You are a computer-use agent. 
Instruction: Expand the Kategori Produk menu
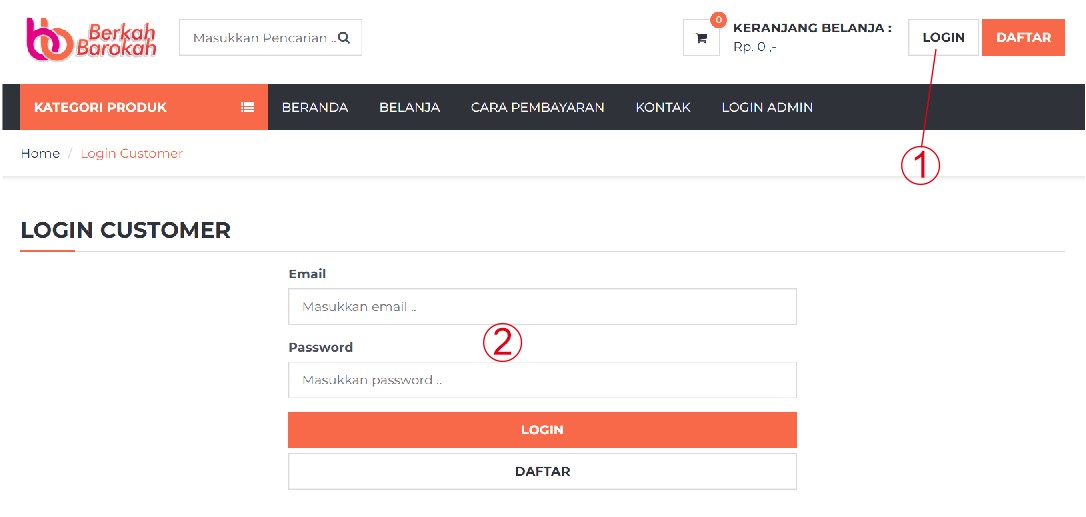(x=100, y=107)
